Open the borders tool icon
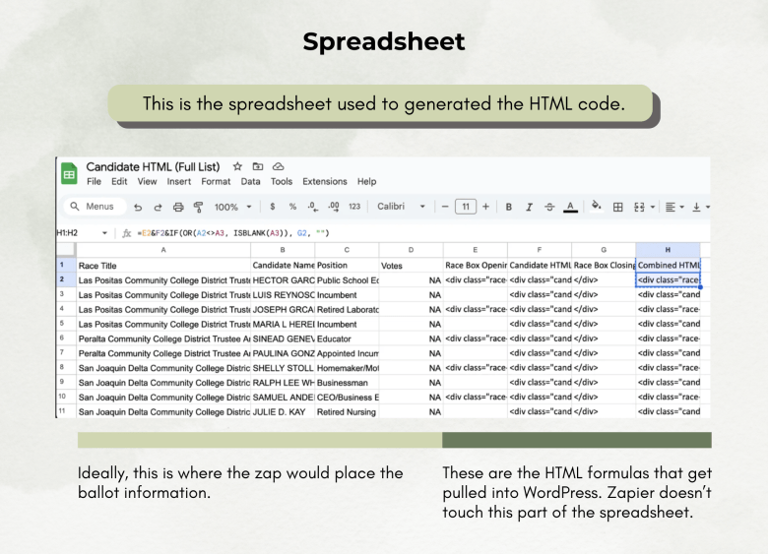 click(x=618, y=207)
